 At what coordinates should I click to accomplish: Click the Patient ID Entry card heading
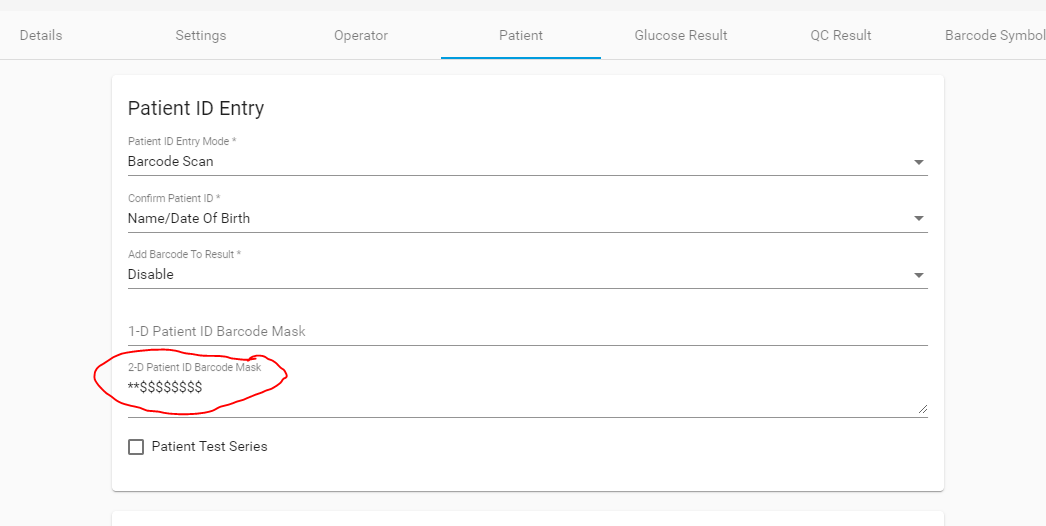tap(196, 108)
